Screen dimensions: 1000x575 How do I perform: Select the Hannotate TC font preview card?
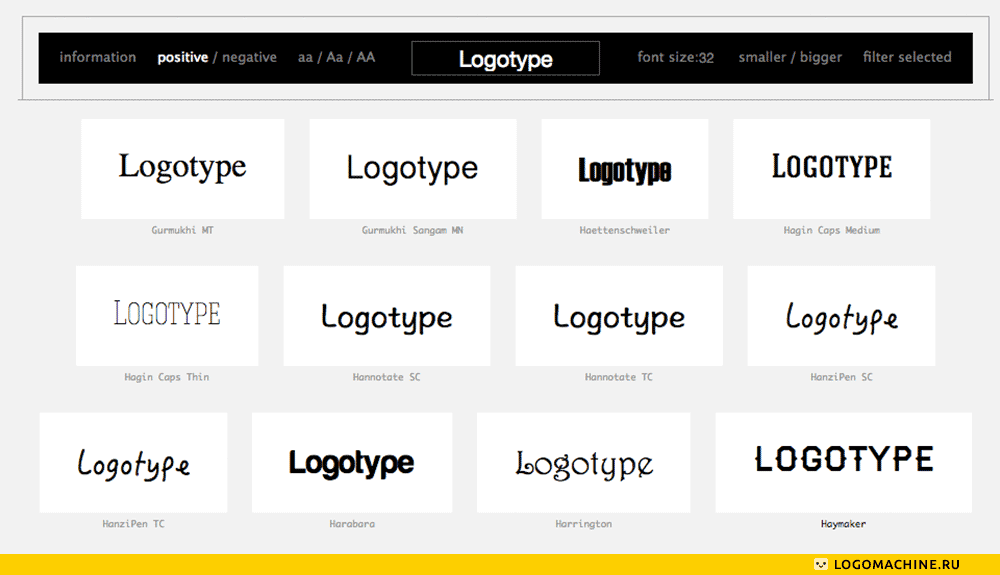click(x=619, y=316)
